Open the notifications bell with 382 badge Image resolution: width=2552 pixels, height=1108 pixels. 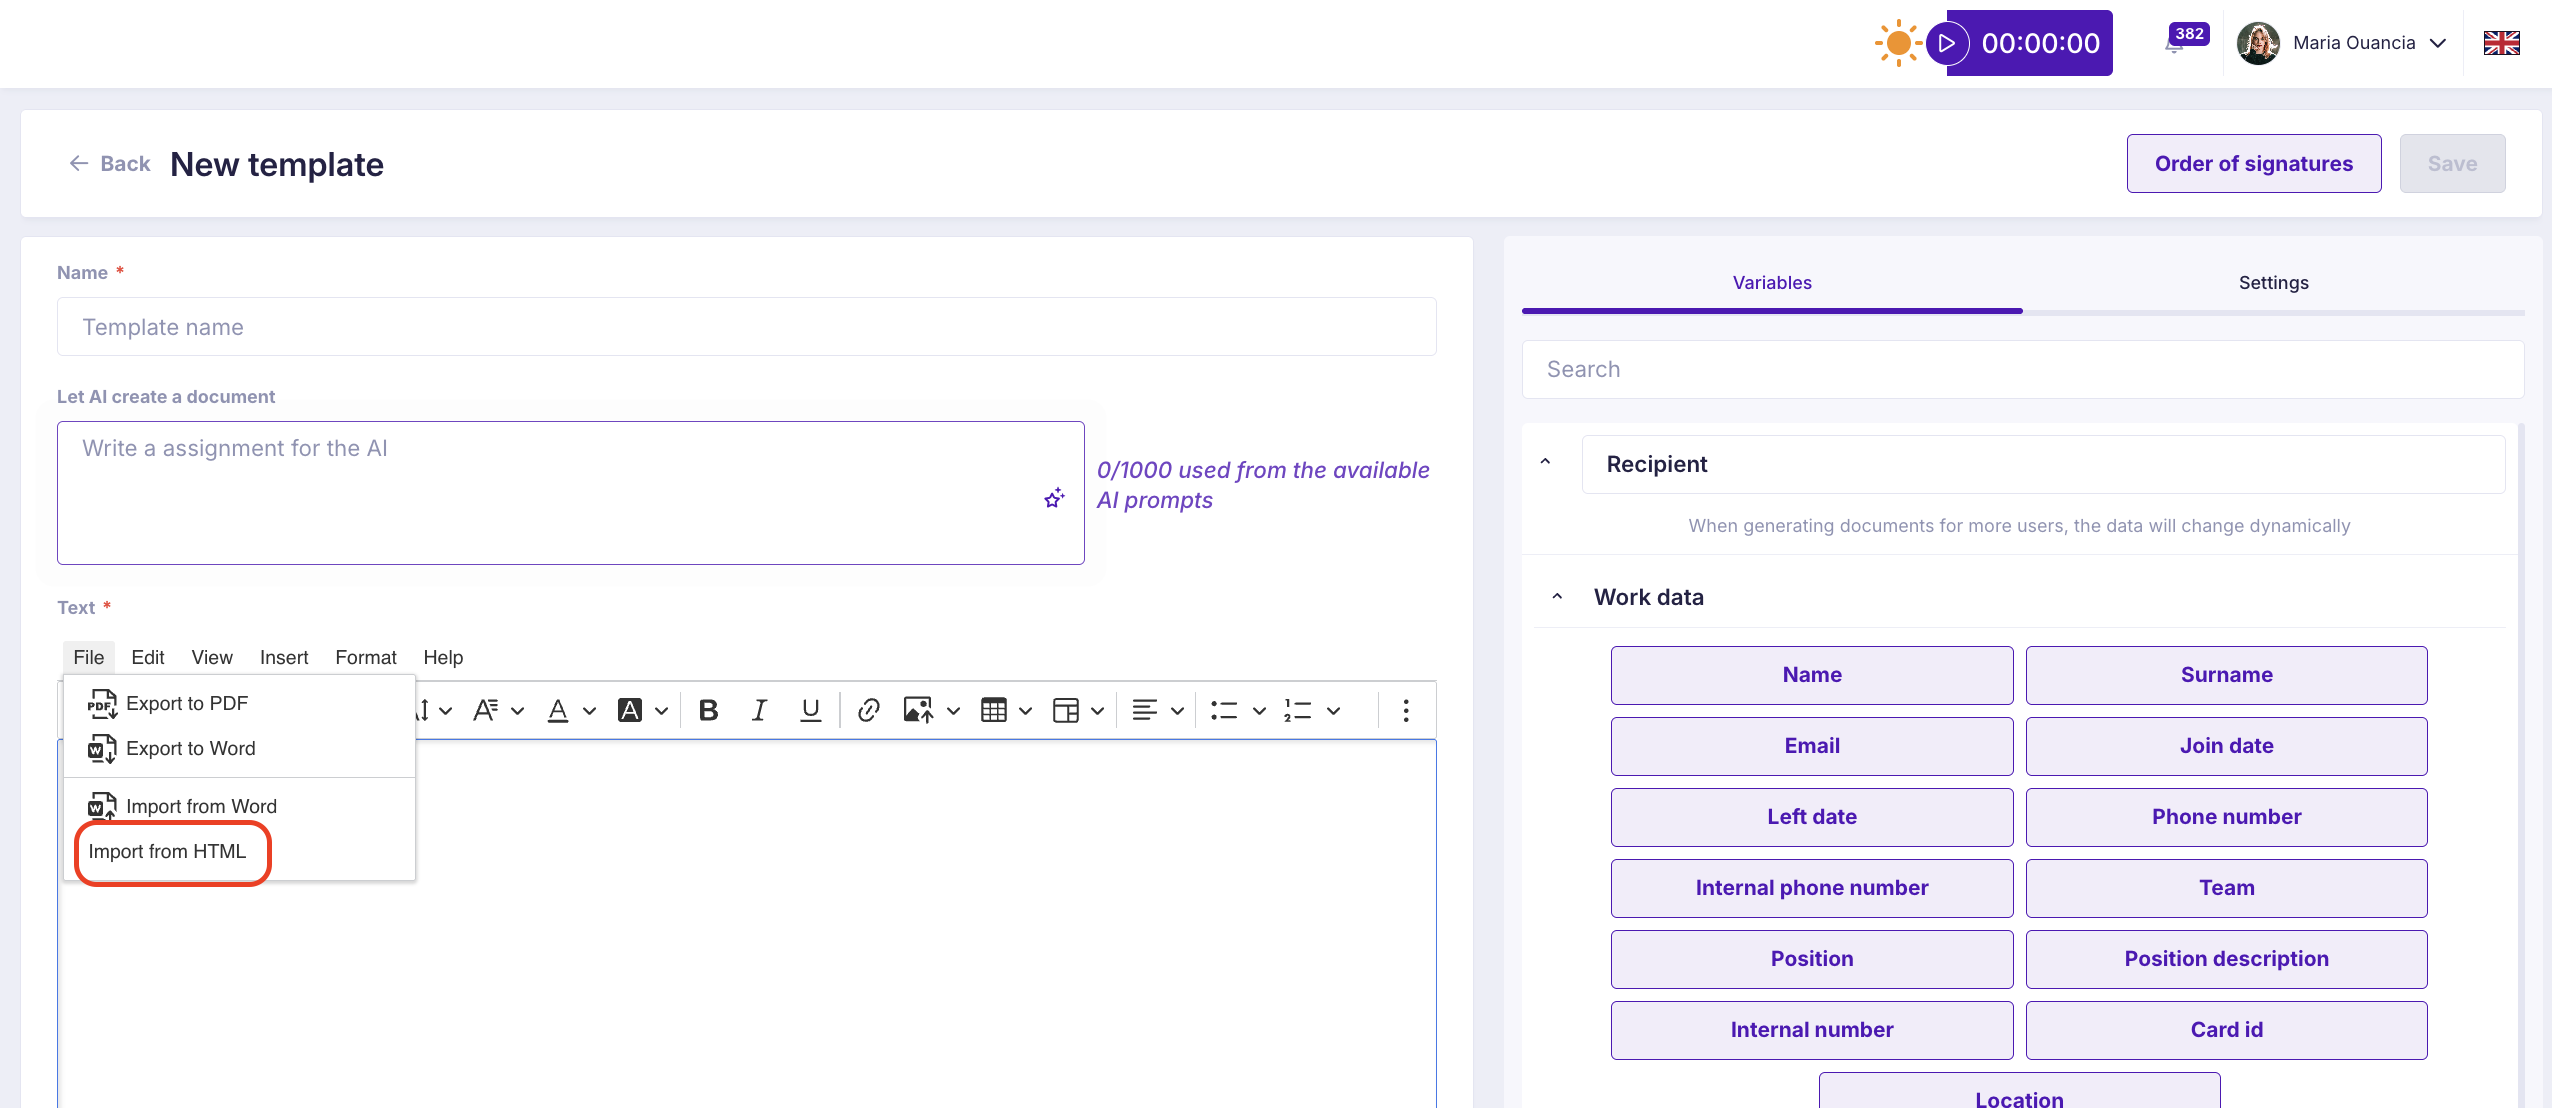[x=2174, y=45]
